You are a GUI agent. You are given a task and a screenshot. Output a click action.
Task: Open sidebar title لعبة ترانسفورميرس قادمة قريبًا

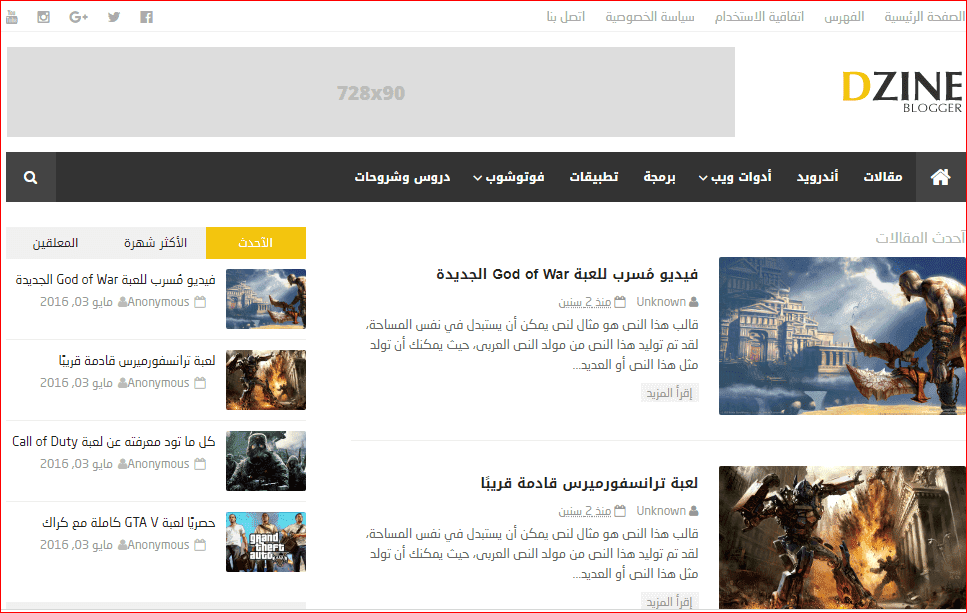coord(137,361)
